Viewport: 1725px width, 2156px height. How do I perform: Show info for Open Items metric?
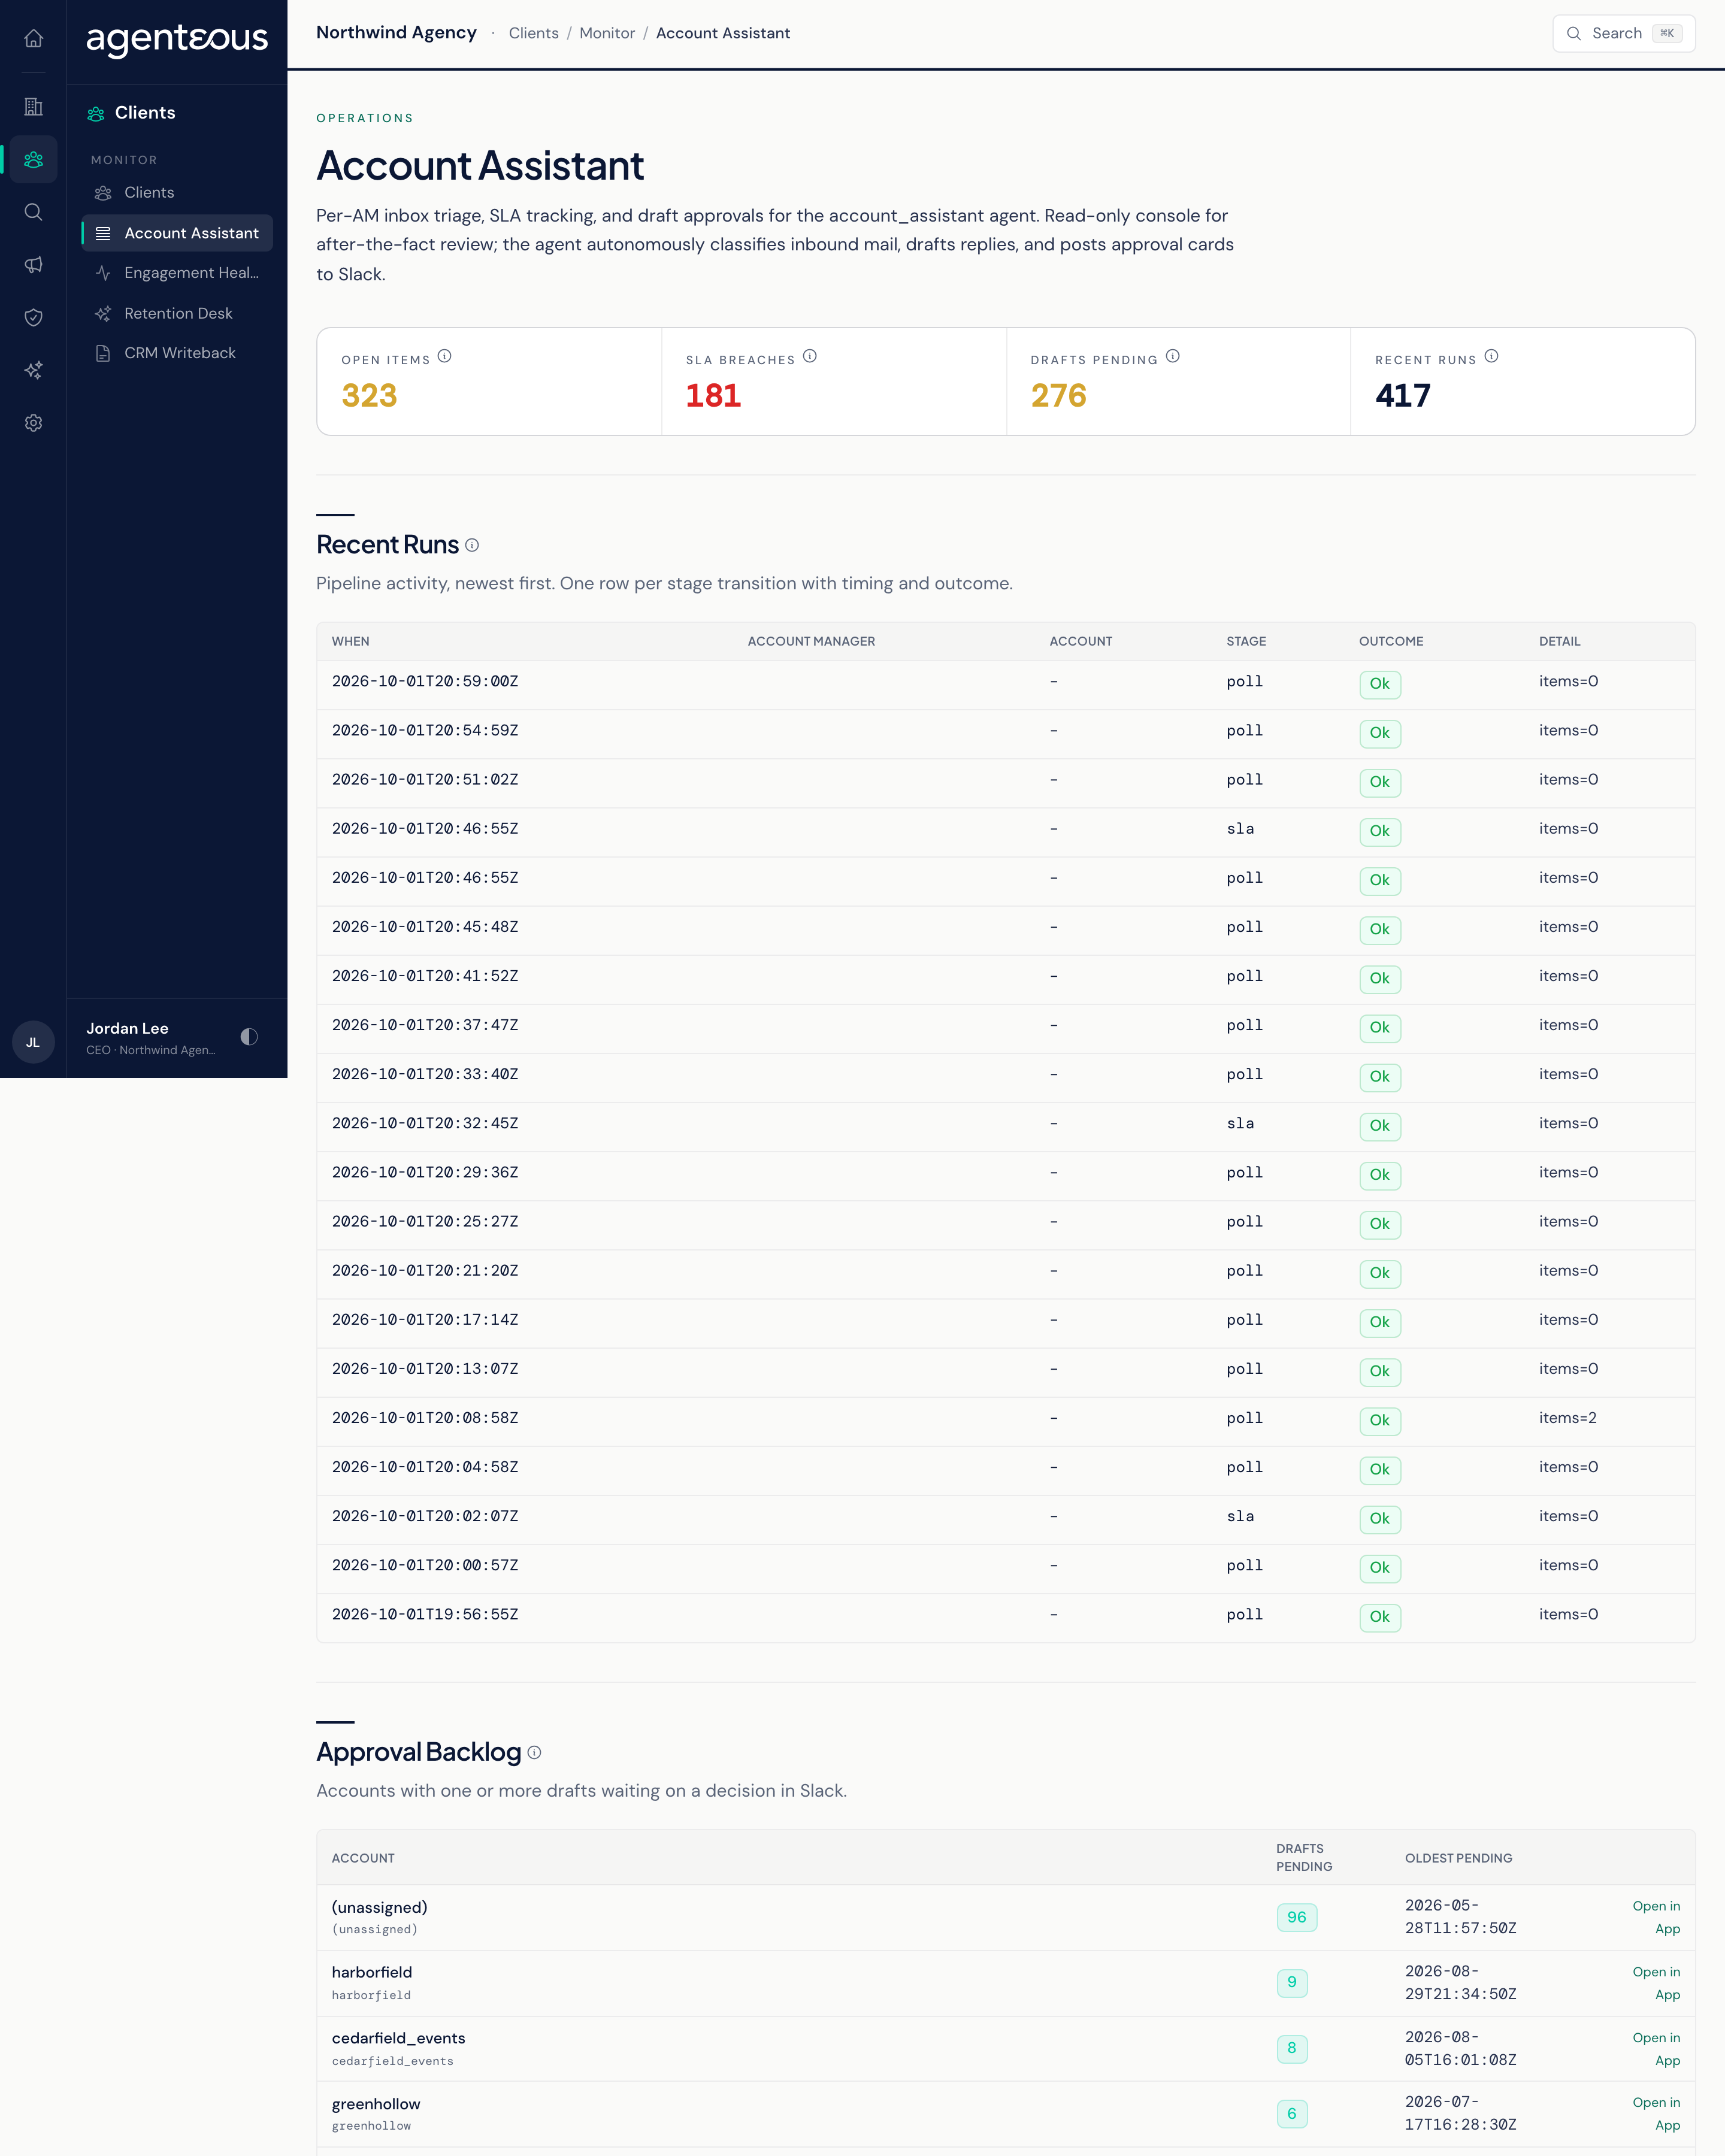445,357
